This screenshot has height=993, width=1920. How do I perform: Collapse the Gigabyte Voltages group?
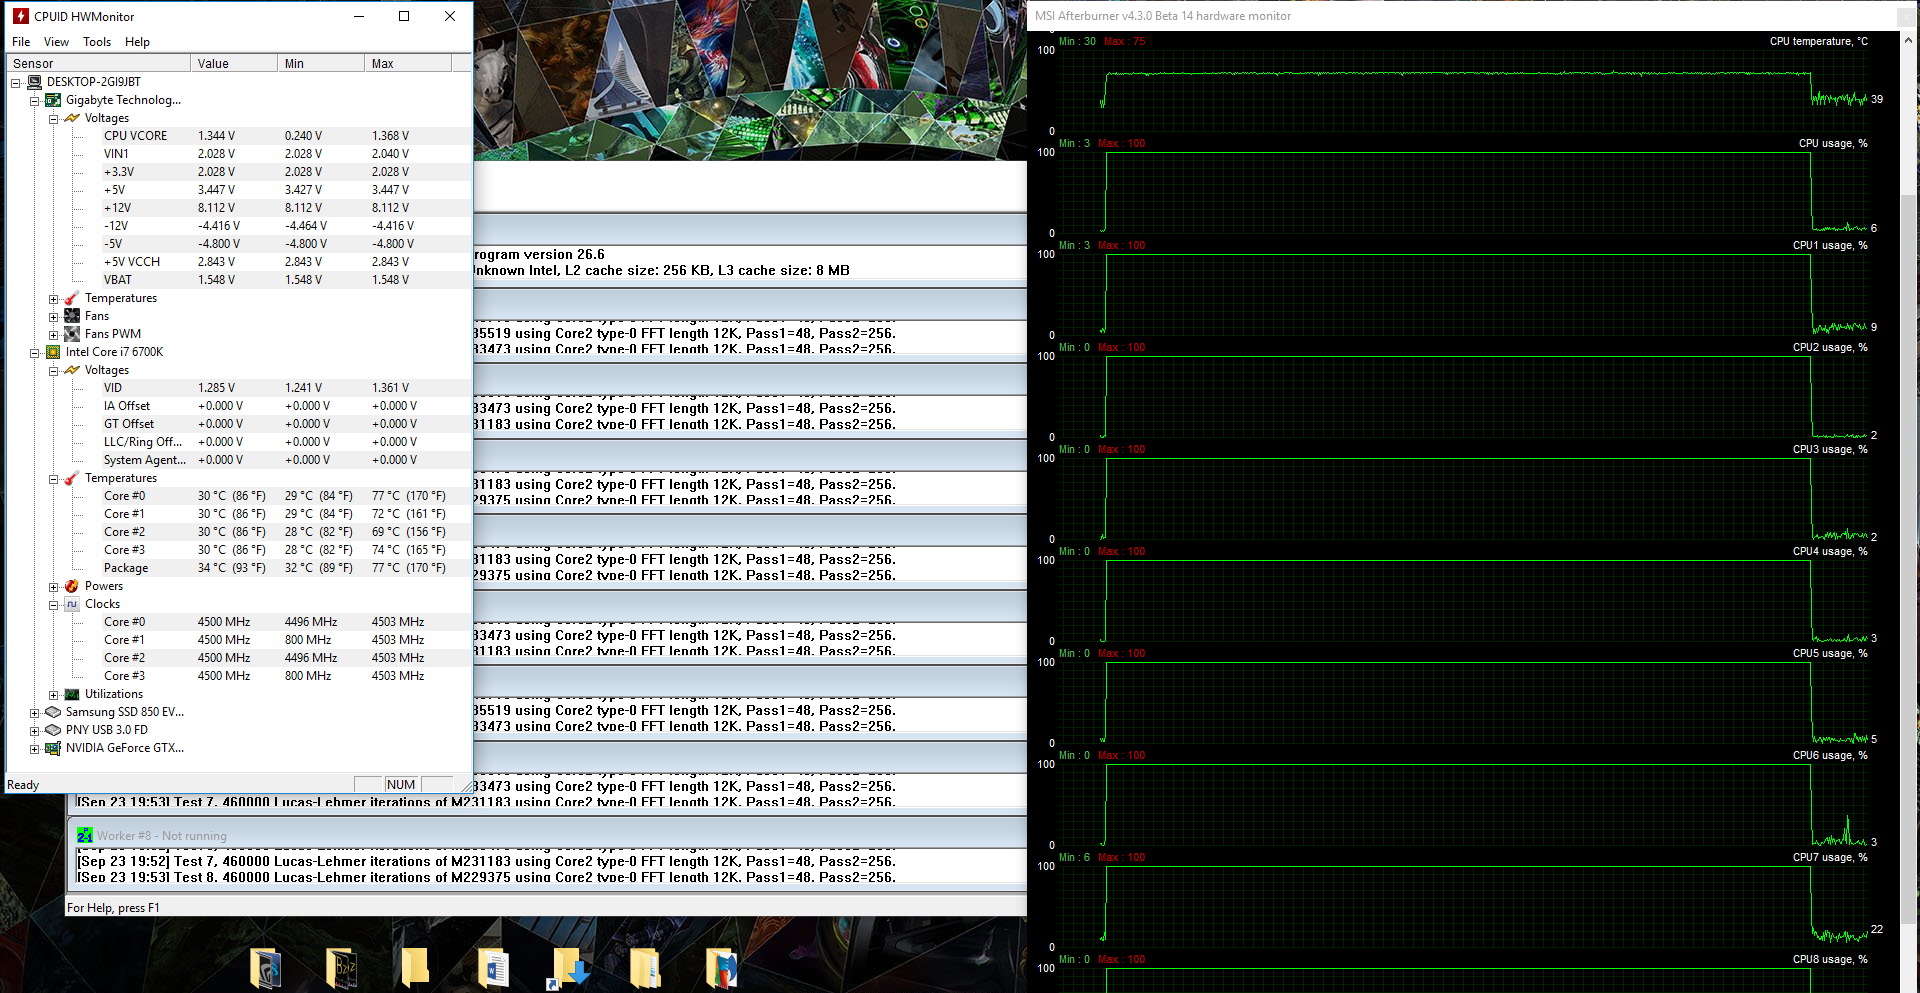[54, 118]
